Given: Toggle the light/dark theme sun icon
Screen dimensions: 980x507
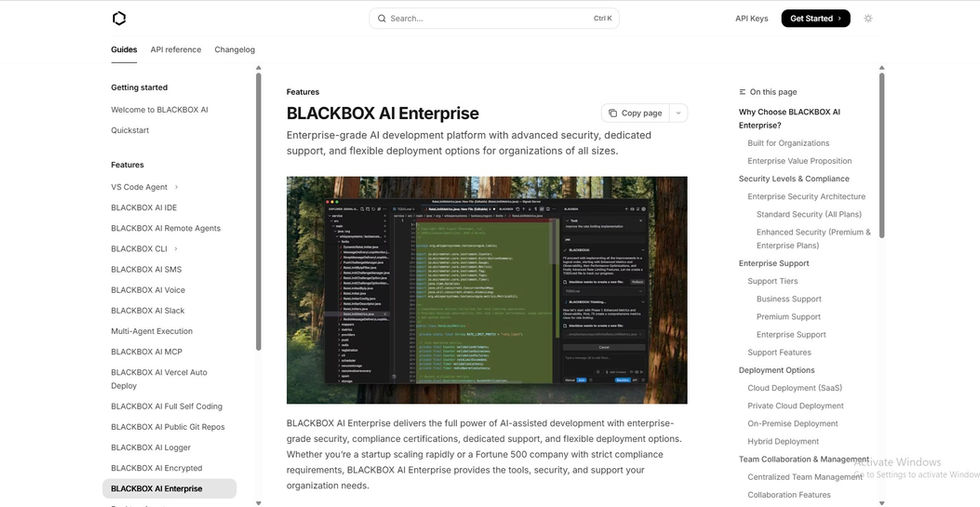Looking at the screenshot, I should pos(868,19).
